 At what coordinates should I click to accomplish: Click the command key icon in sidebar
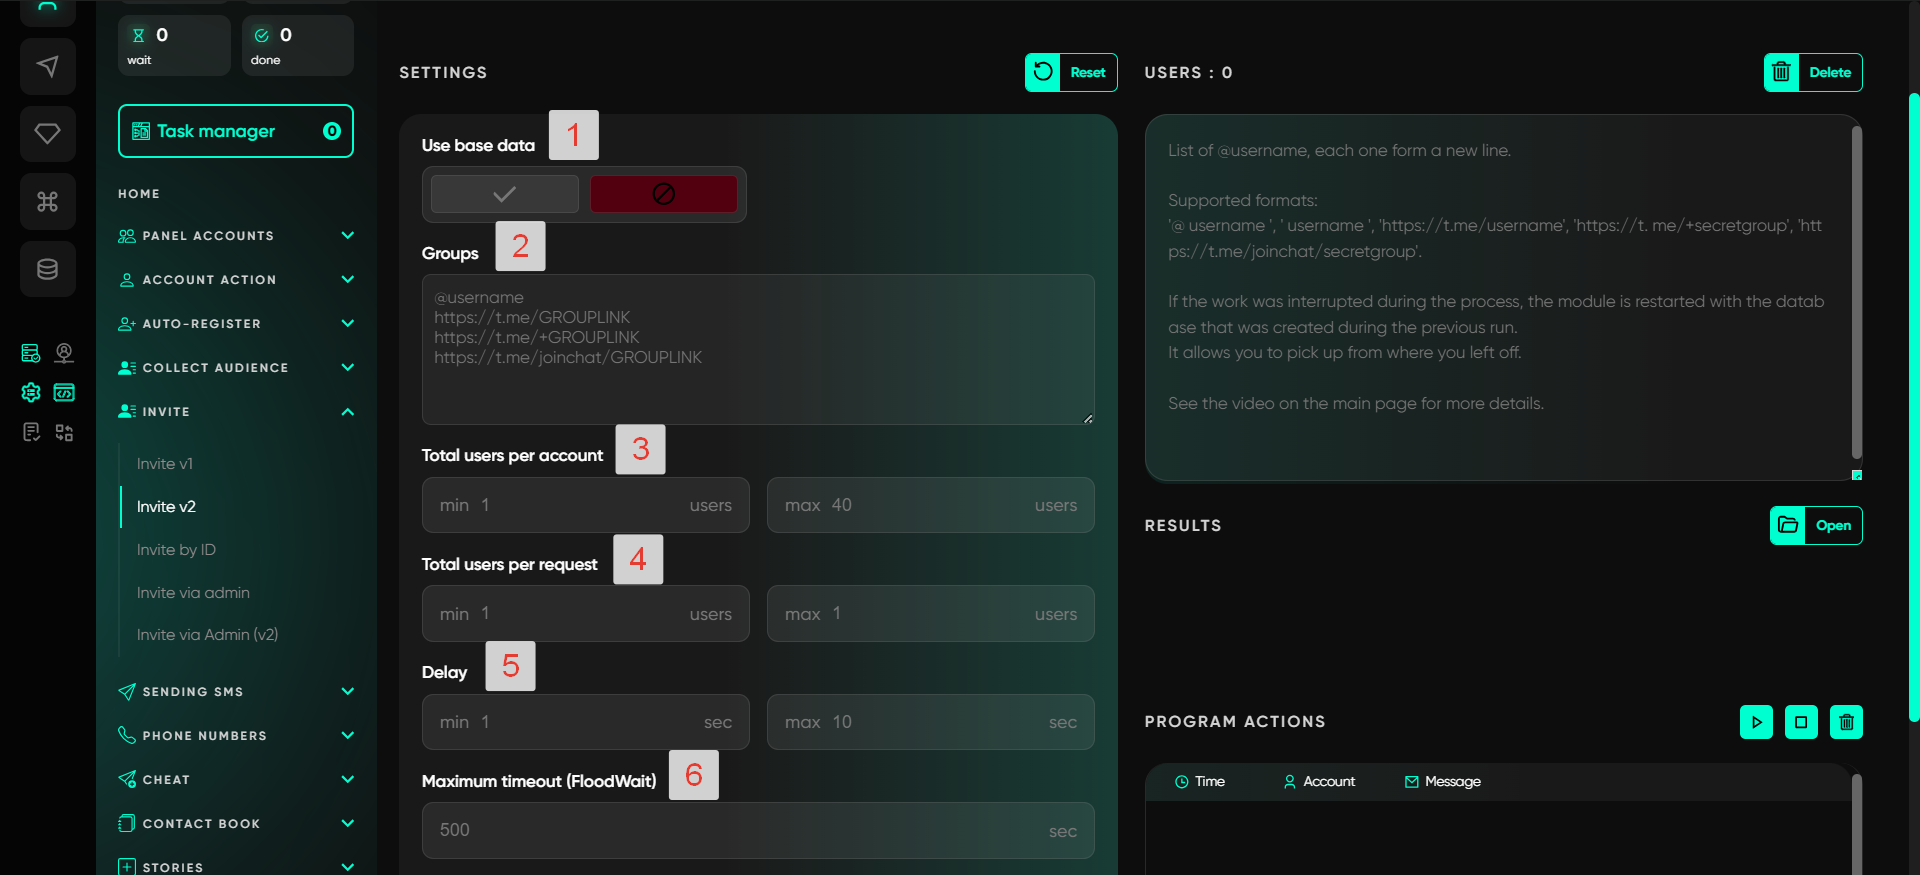point(47,202)
